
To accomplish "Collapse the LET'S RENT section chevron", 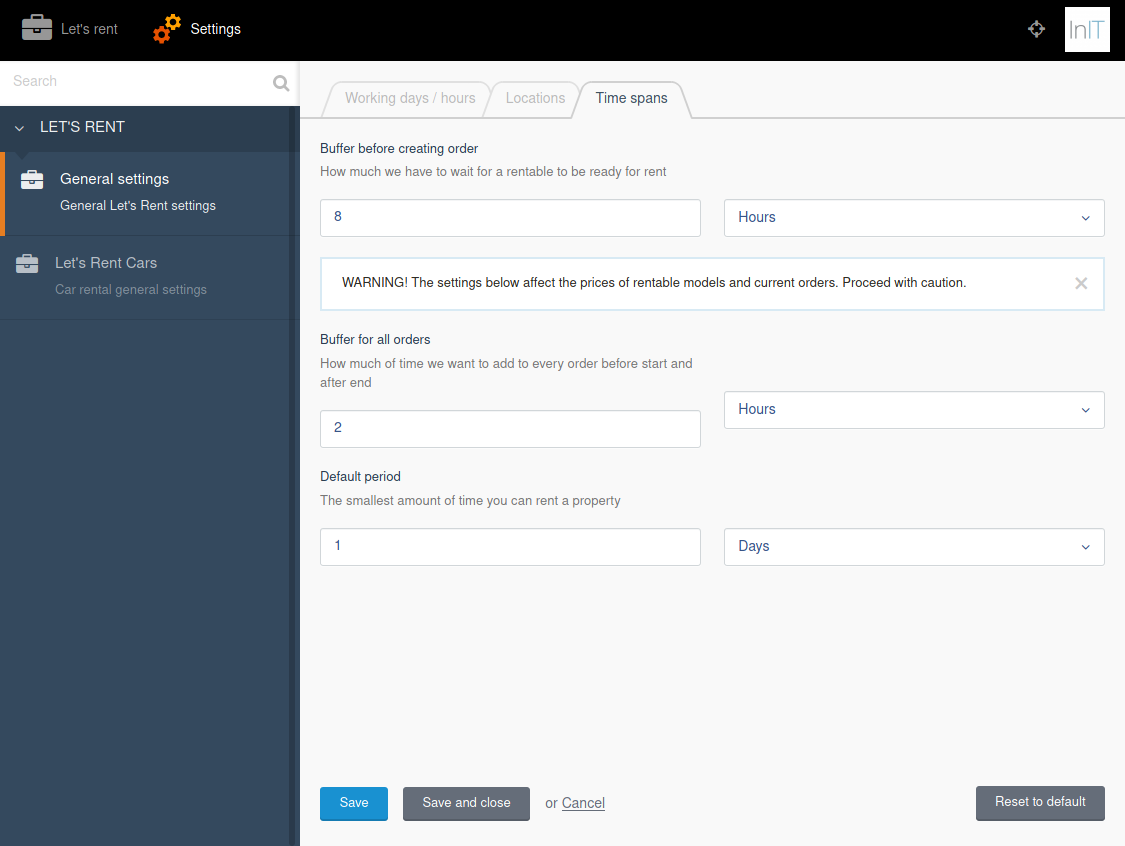I will (x=19, y=128).
